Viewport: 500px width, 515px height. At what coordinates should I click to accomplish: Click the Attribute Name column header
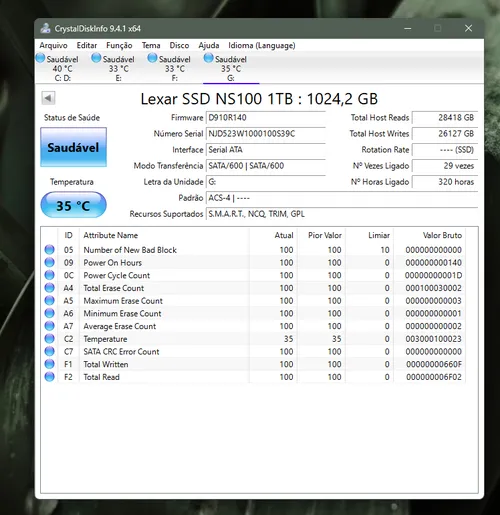(164, 235)
